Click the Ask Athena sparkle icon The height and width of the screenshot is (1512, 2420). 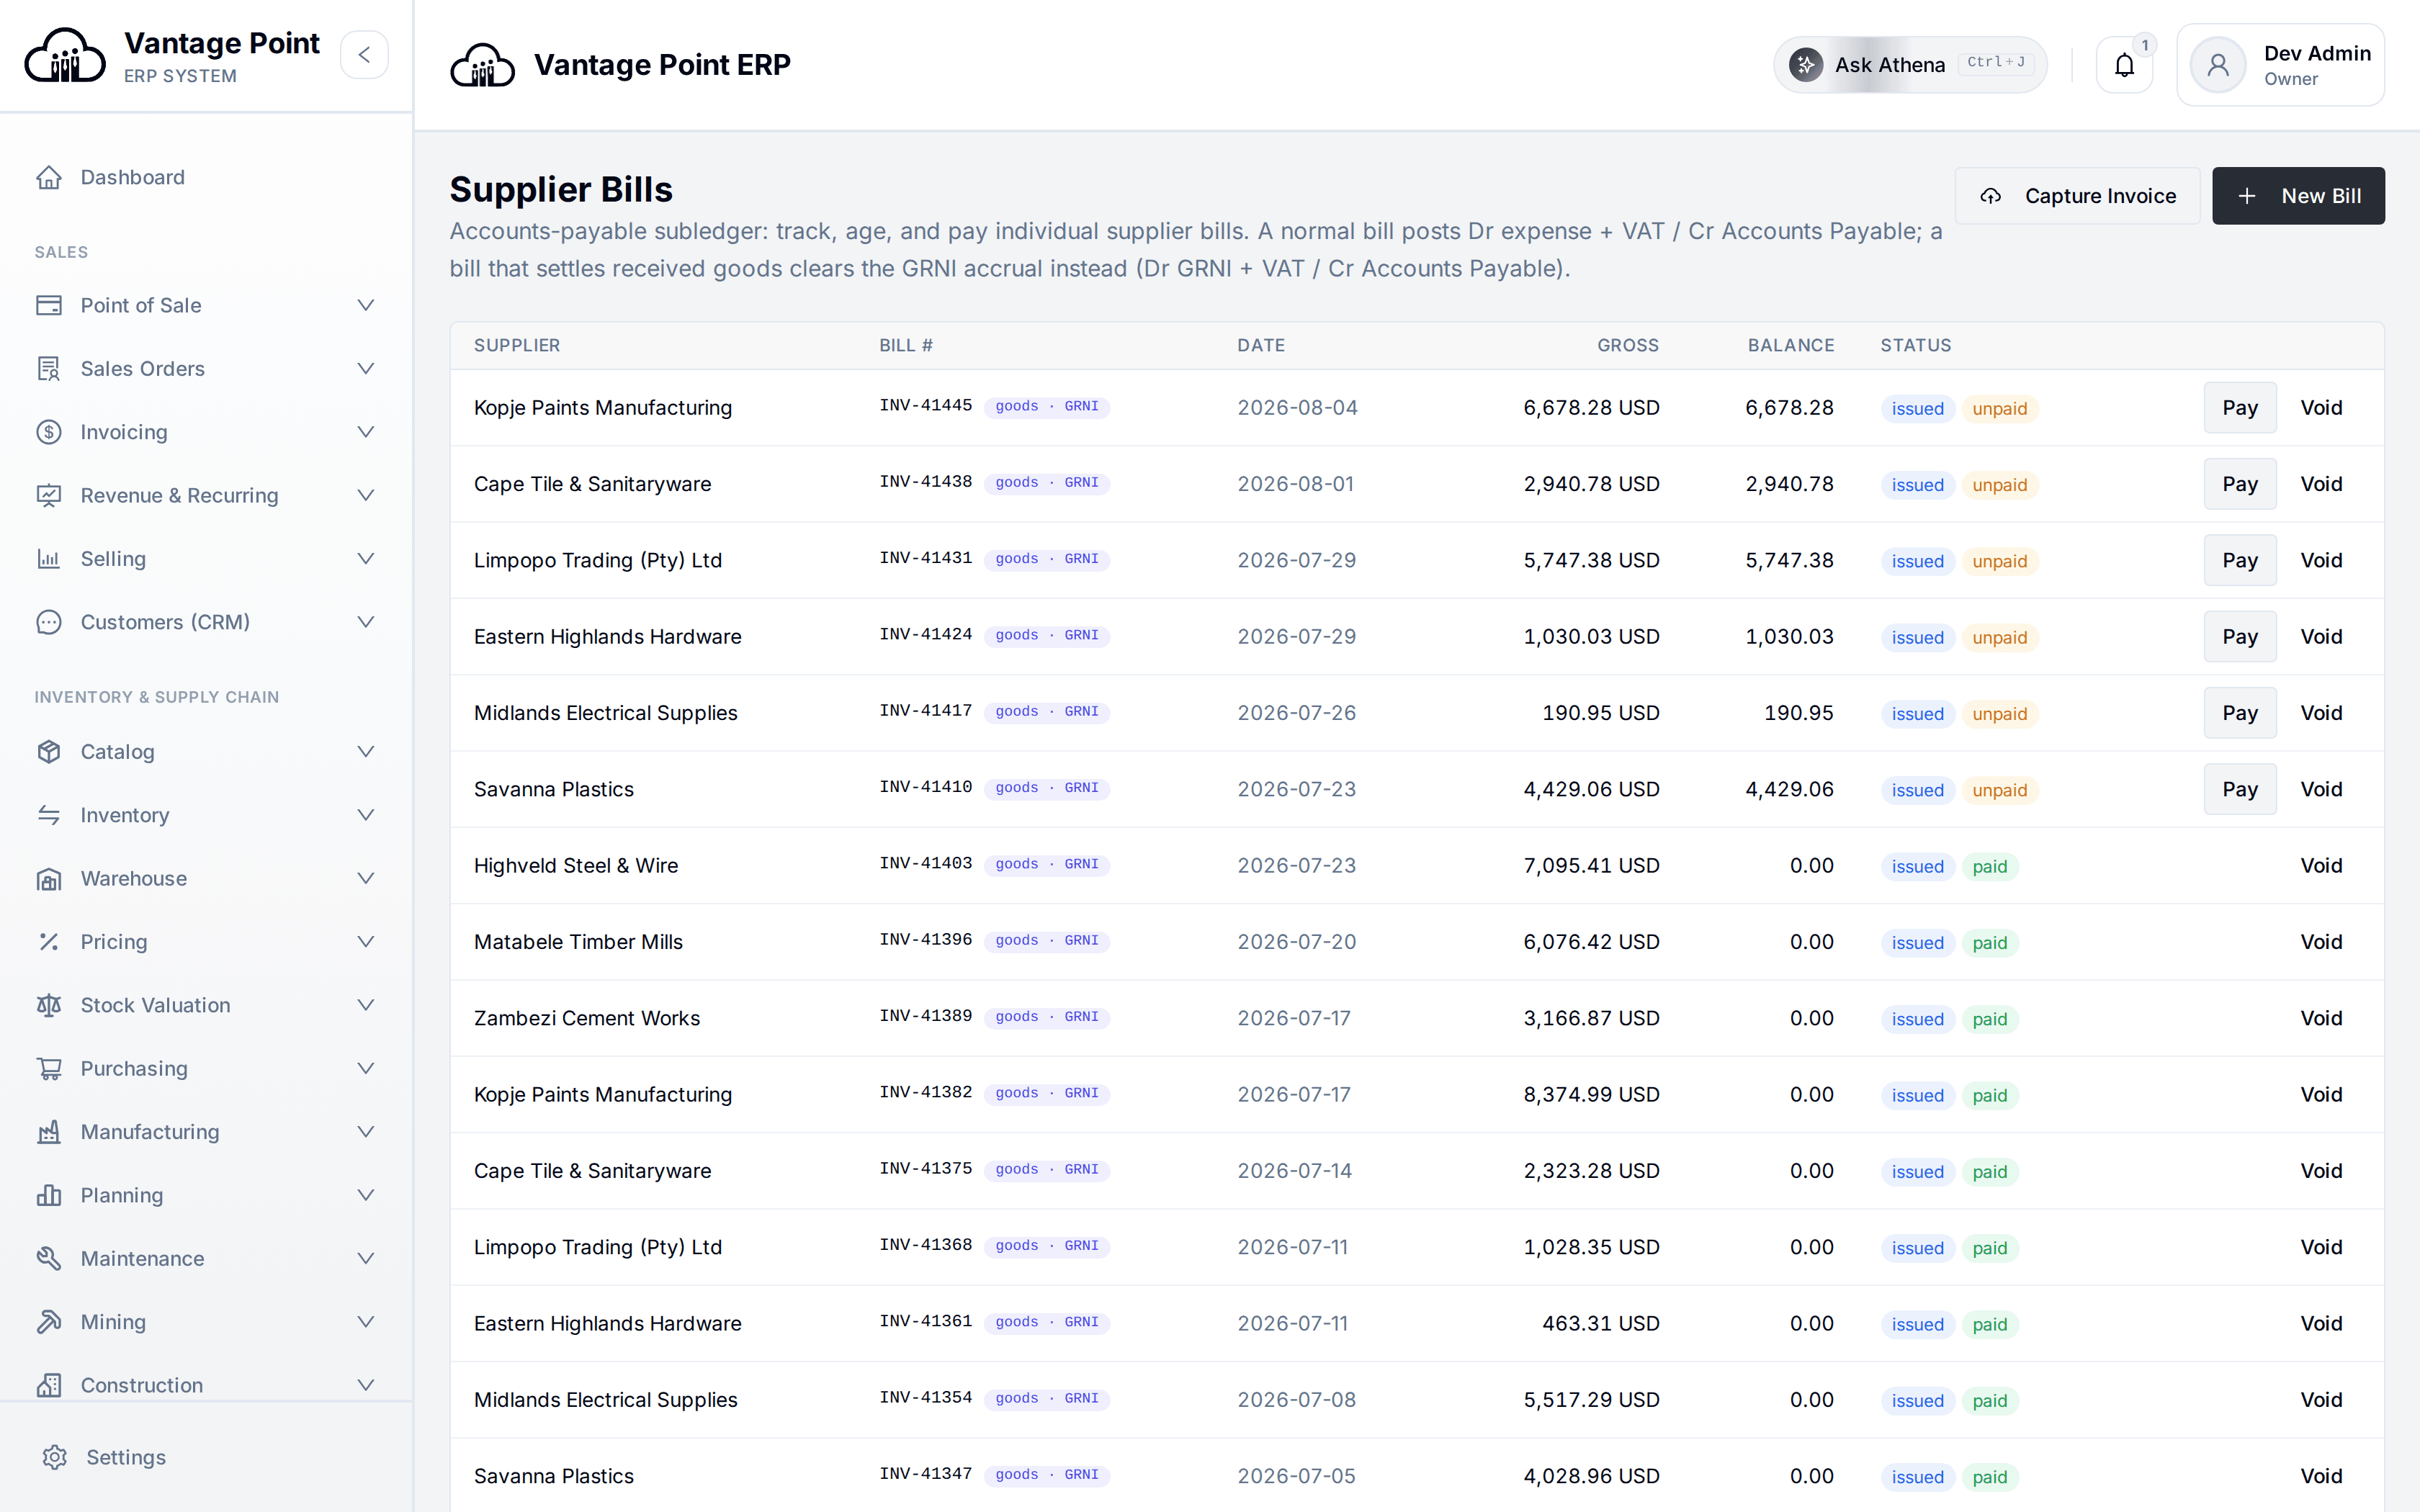(x=1806, y=65)
